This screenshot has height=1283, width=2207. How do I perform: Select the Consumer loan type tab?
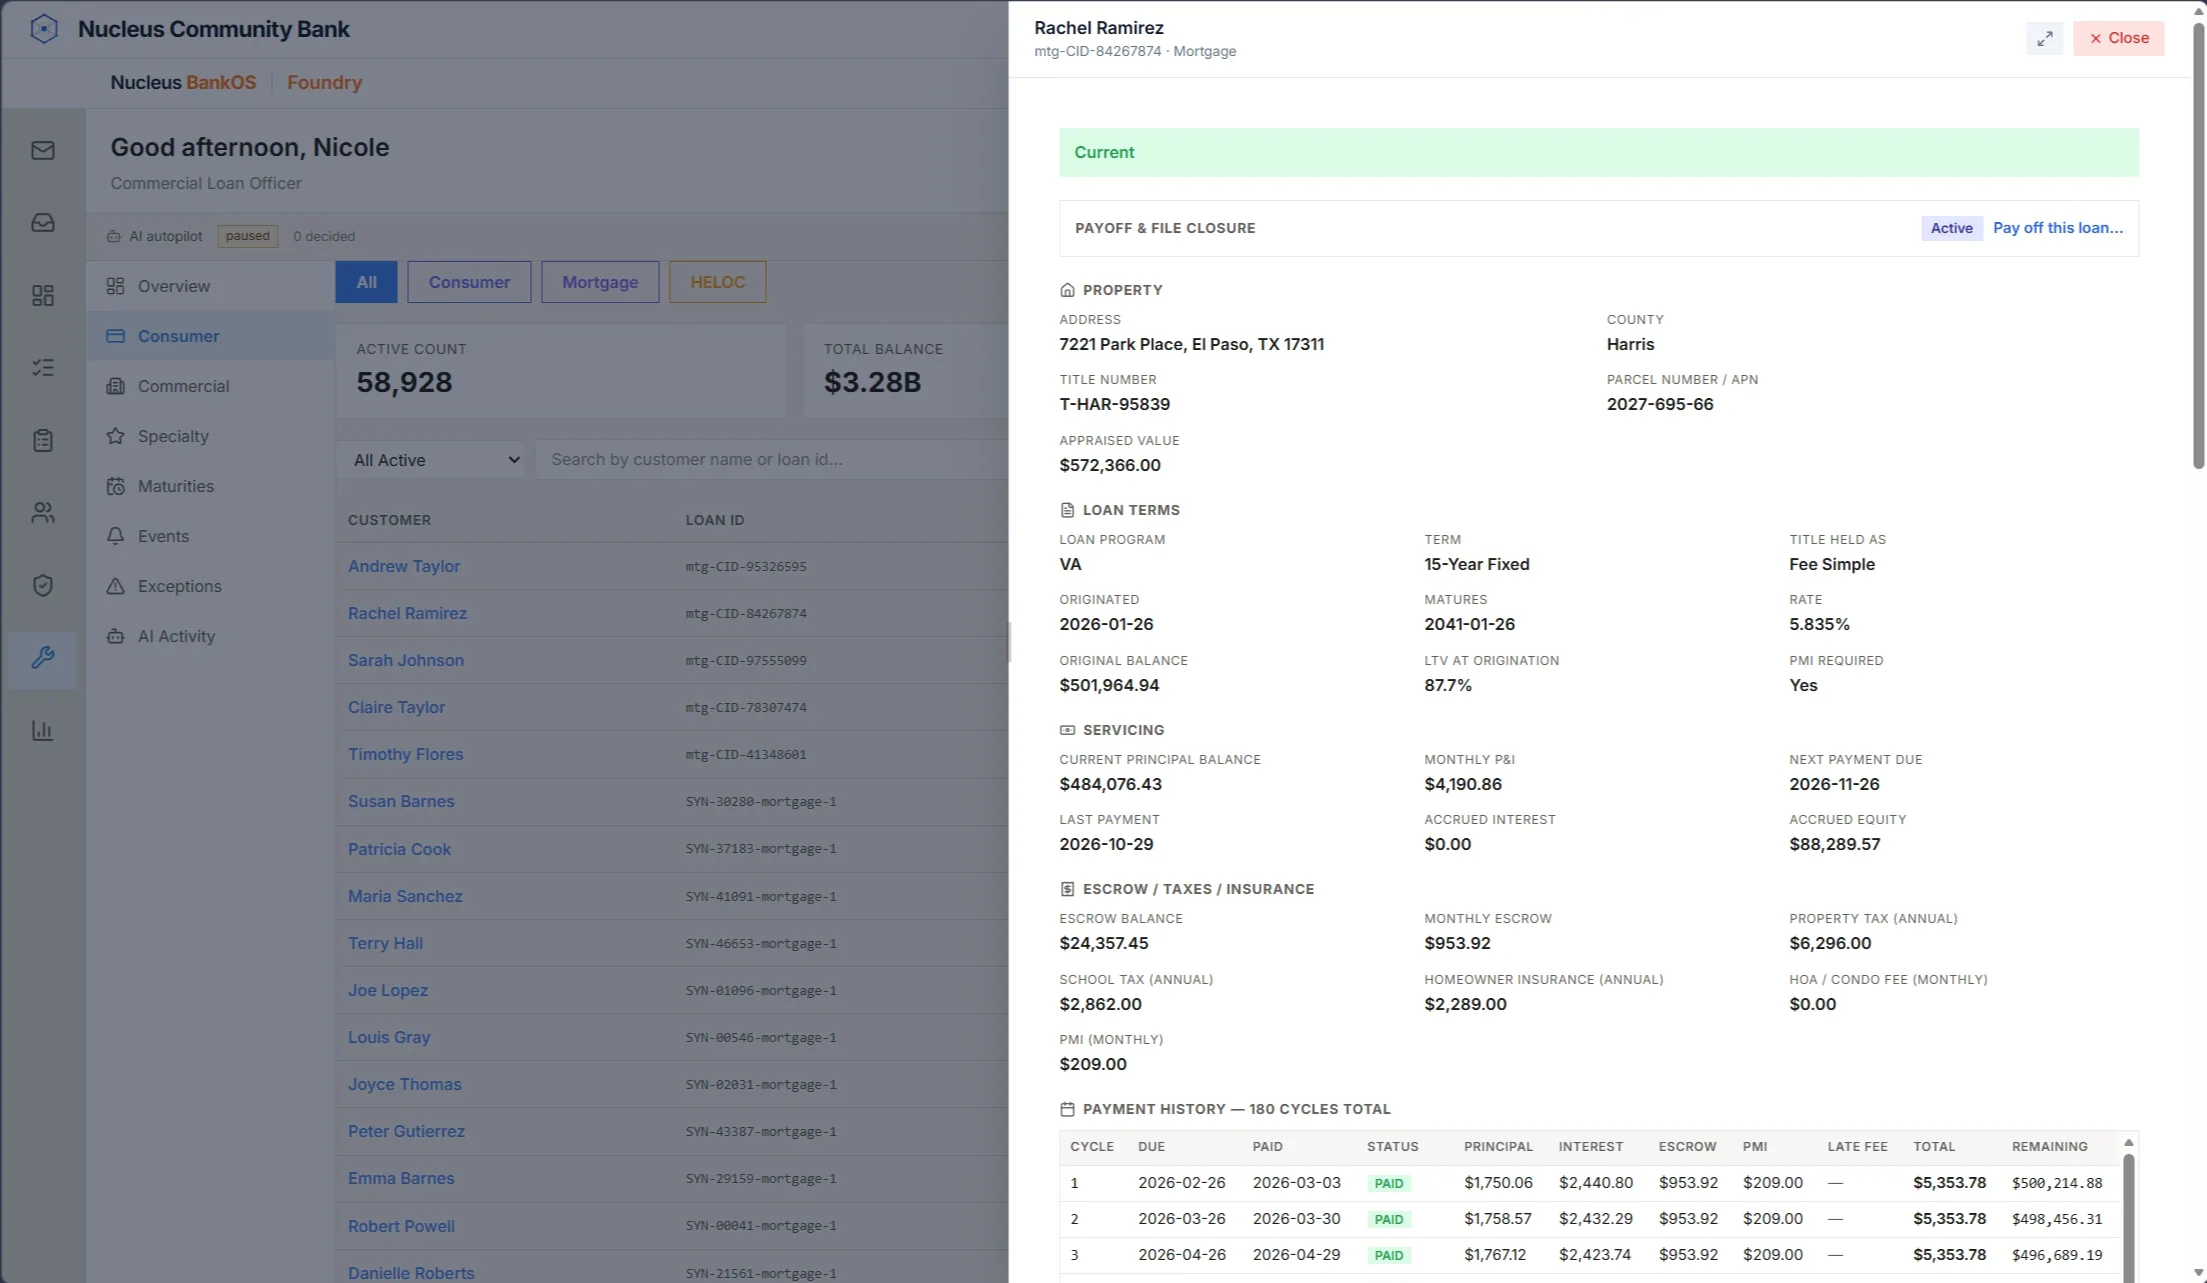click(469, 282)
